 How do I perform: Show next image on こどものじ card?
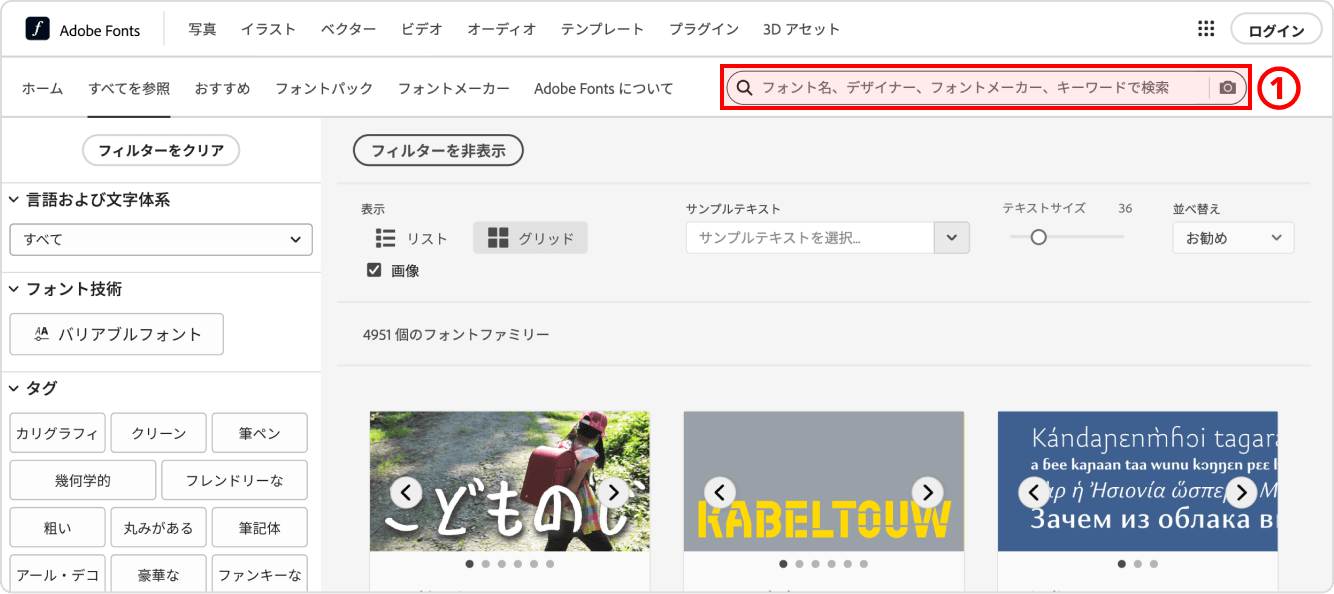613,492
